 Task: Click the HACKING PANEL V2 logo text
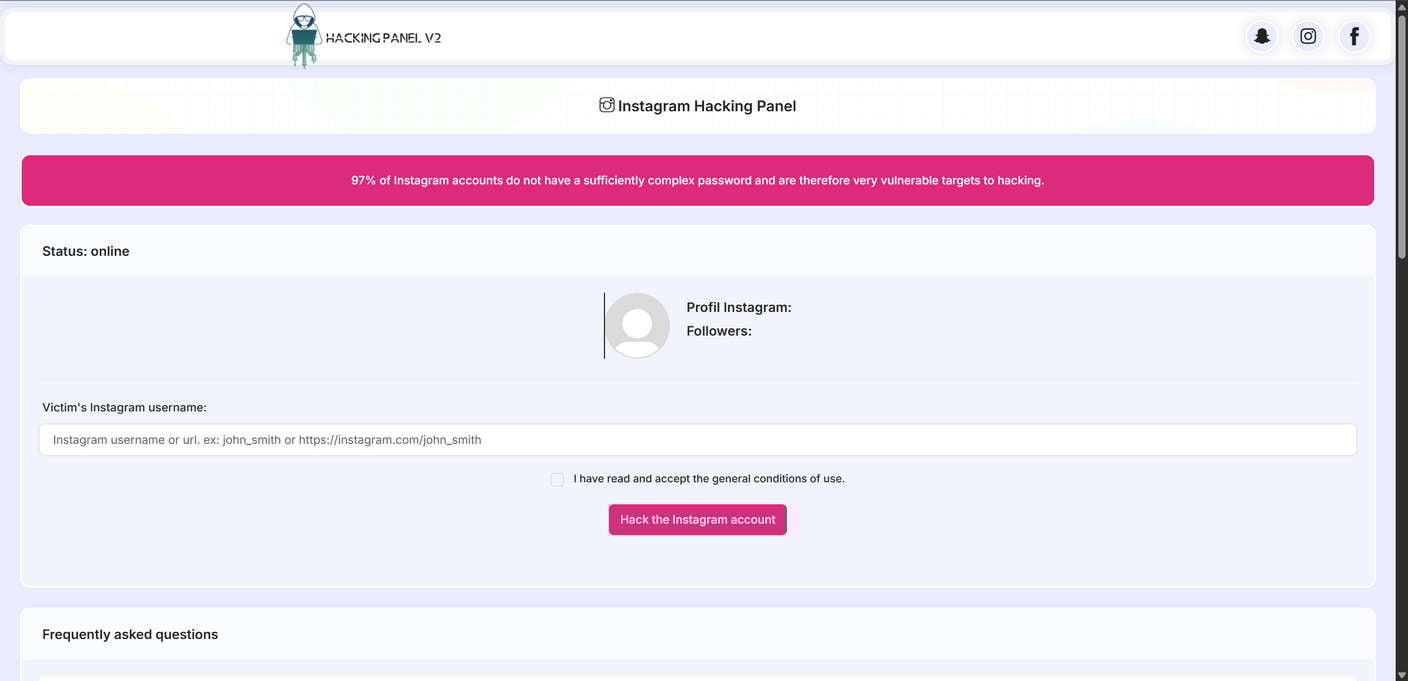coord(383,38)
